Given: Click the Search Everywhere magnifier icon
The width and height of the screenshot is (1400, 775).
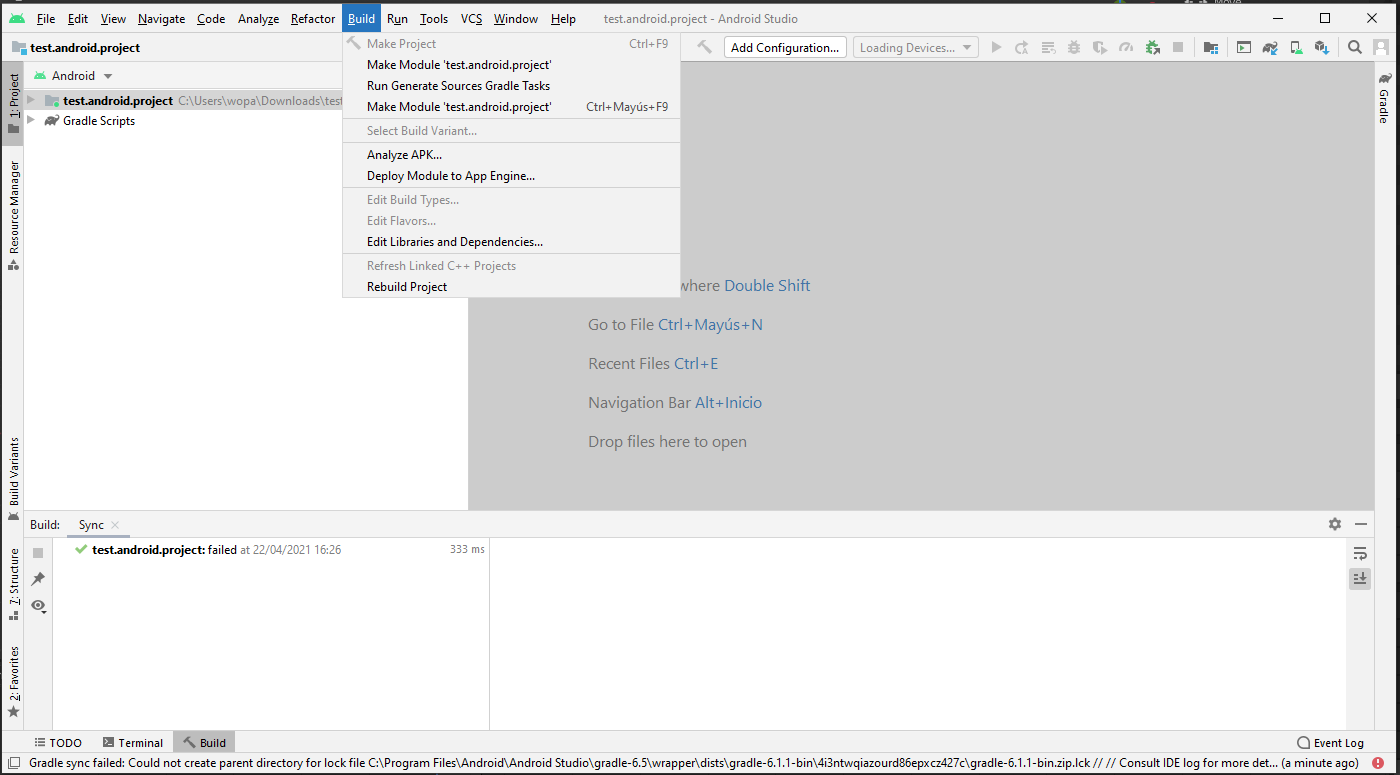Looking at the screenshot, I should click(1355, 47).
